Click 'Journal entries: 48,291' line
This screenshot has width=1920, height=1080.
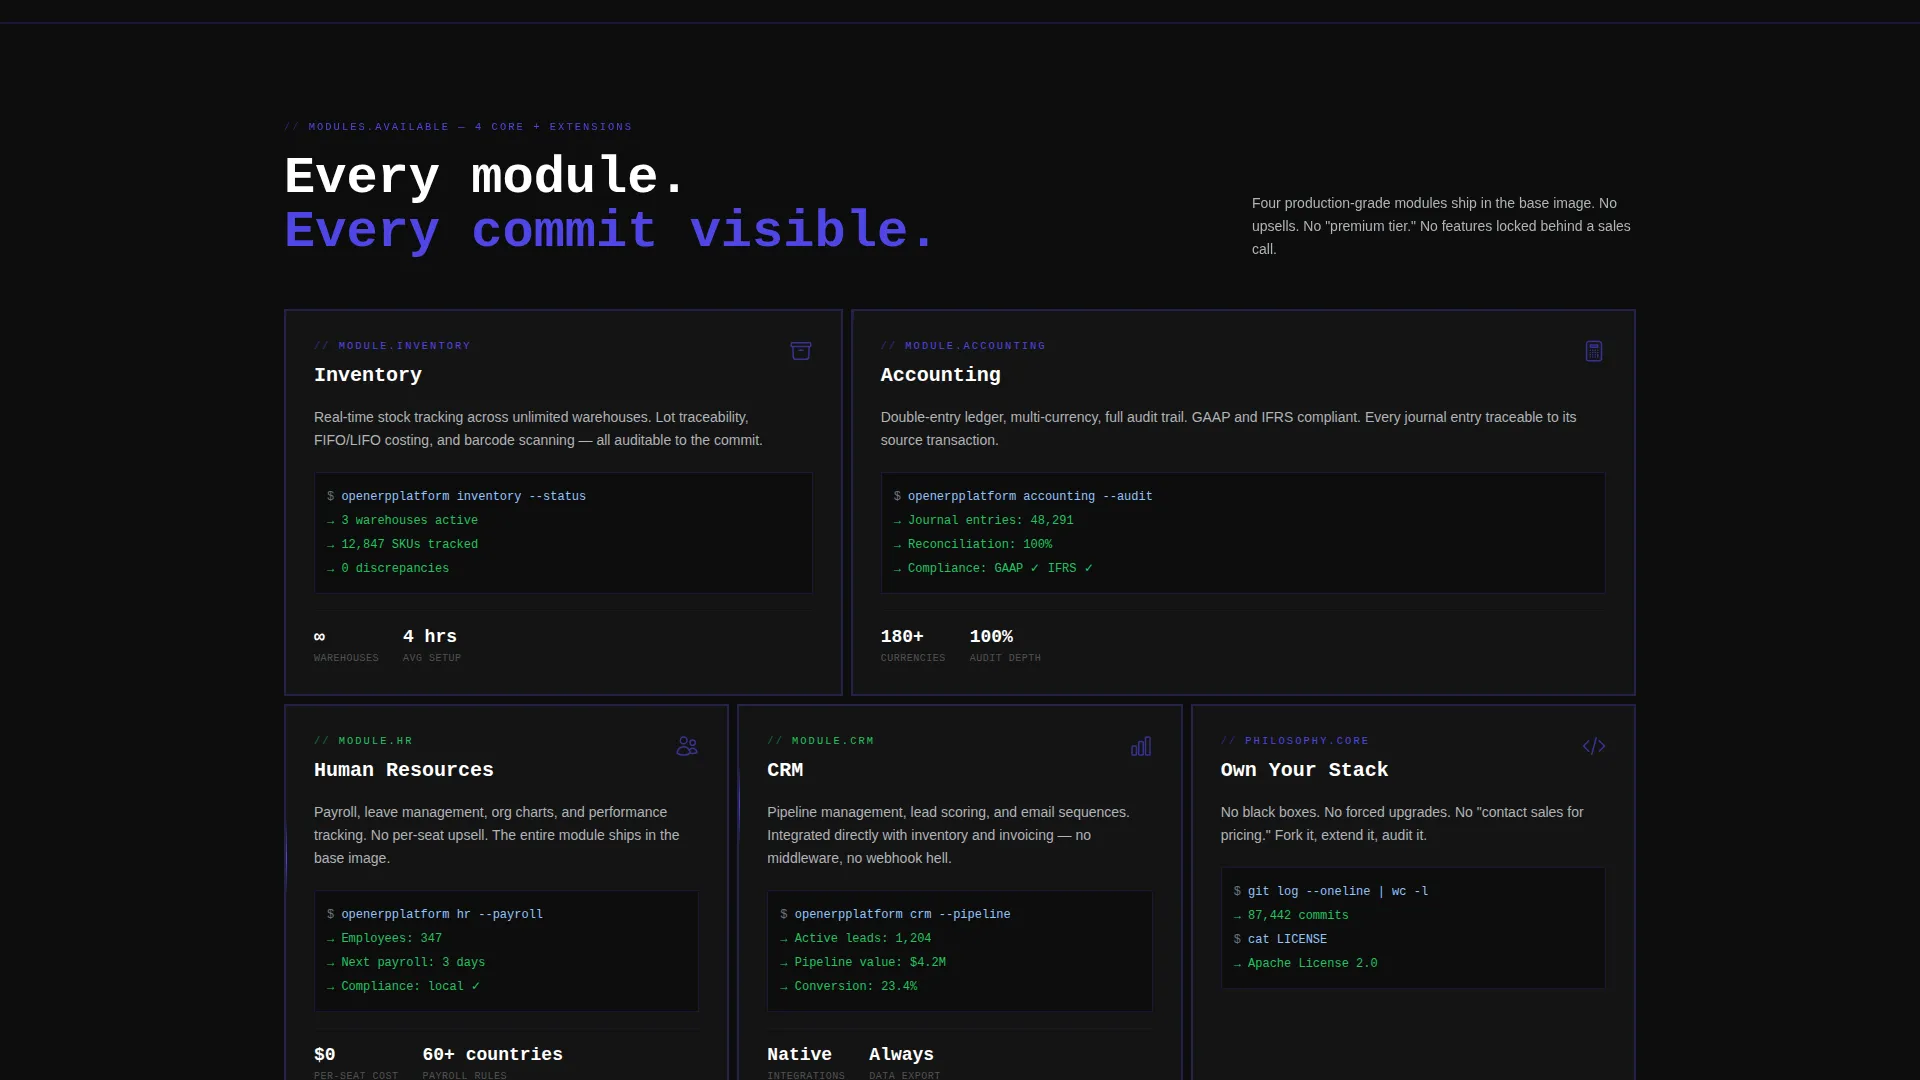click(990, 520)
